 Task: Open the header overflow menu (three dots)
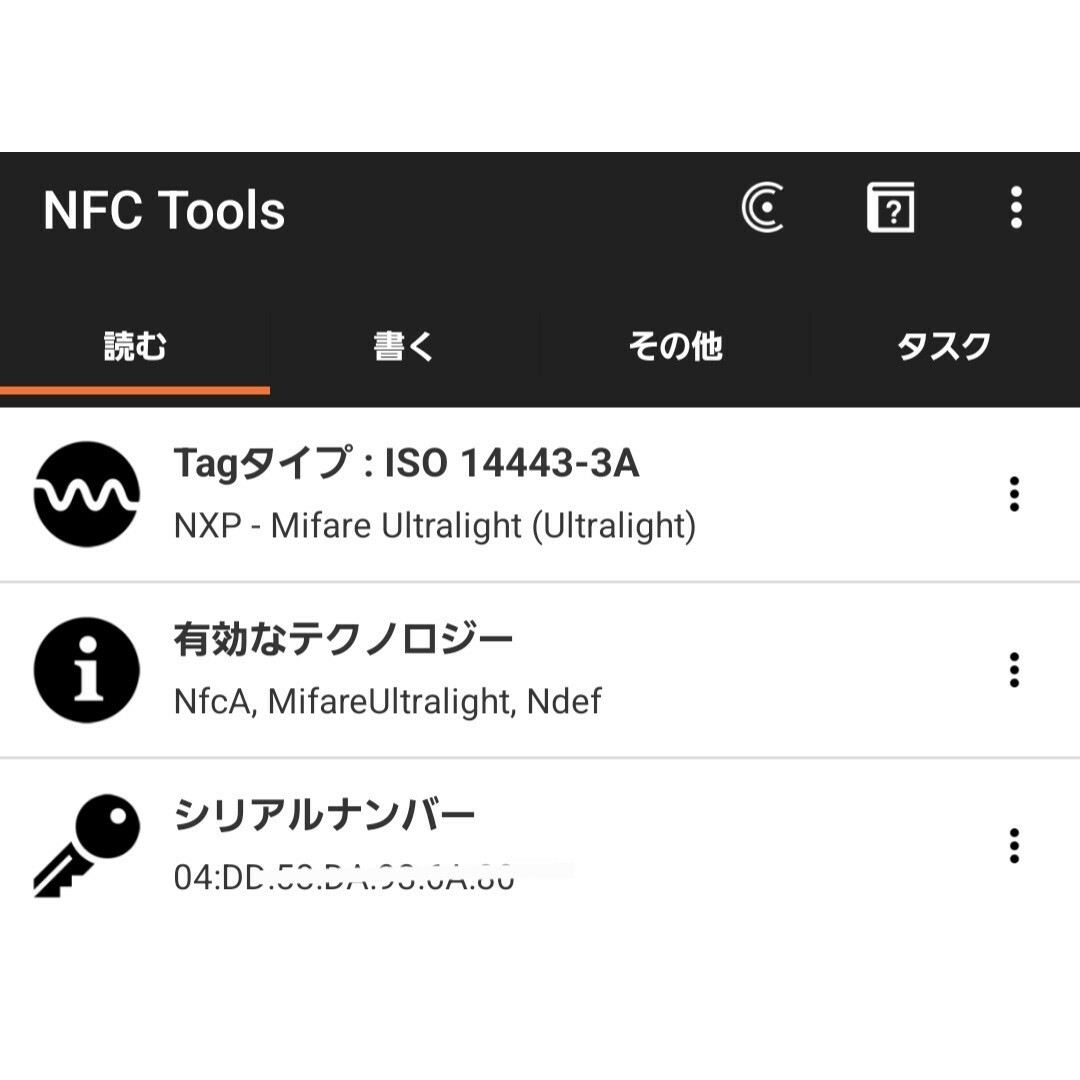click(1016, 207)
